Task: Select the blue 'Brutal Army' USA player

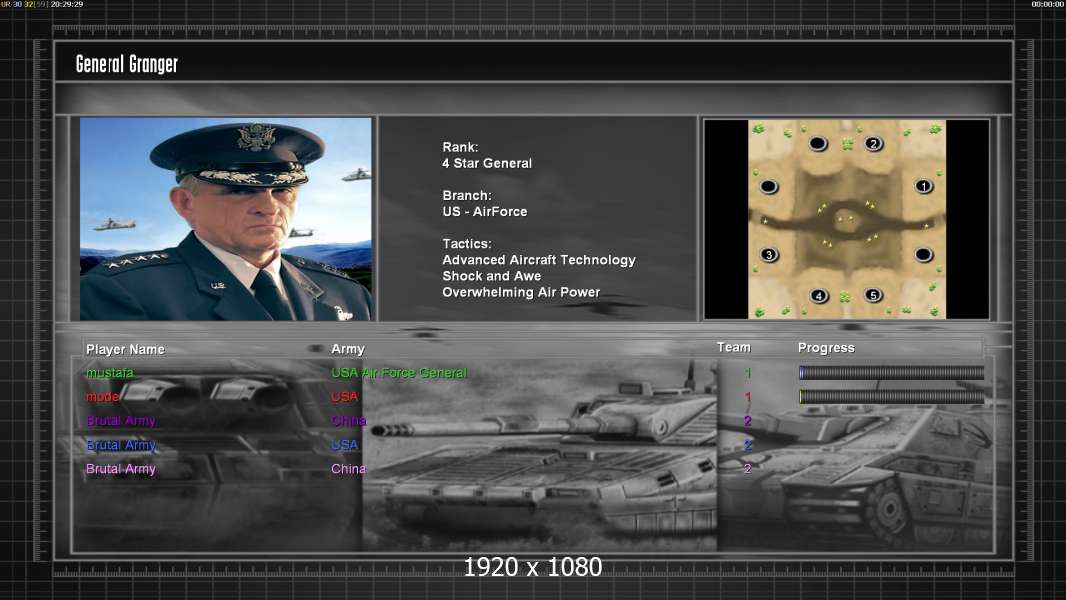Action: tap(121, 445)
